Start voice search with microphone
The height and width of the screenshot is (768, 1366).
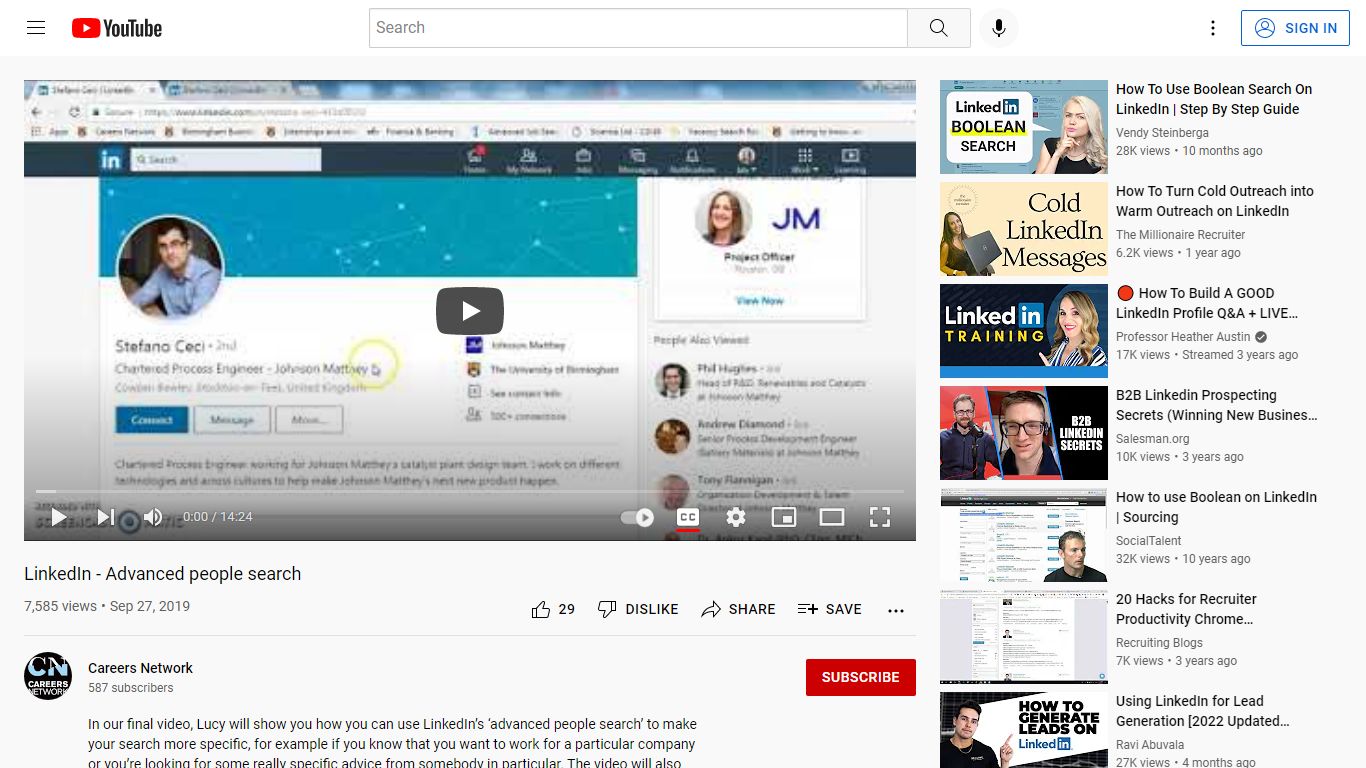point(998,28)
